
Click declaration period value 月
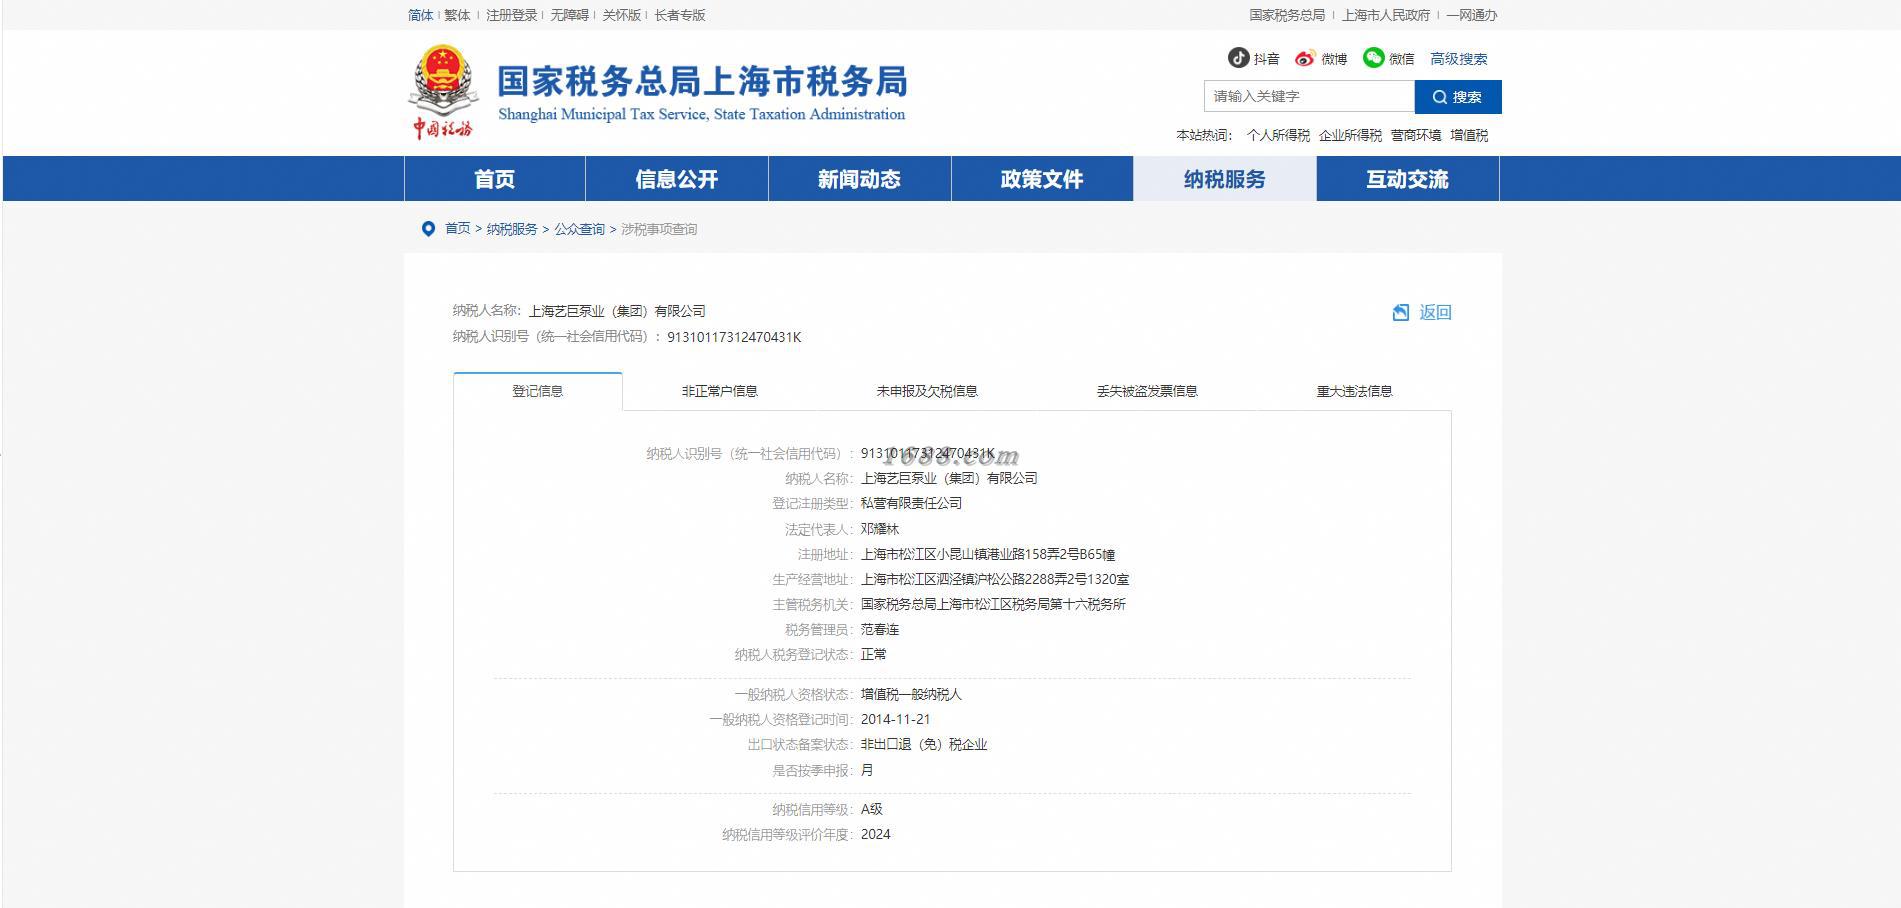[867, 770]
